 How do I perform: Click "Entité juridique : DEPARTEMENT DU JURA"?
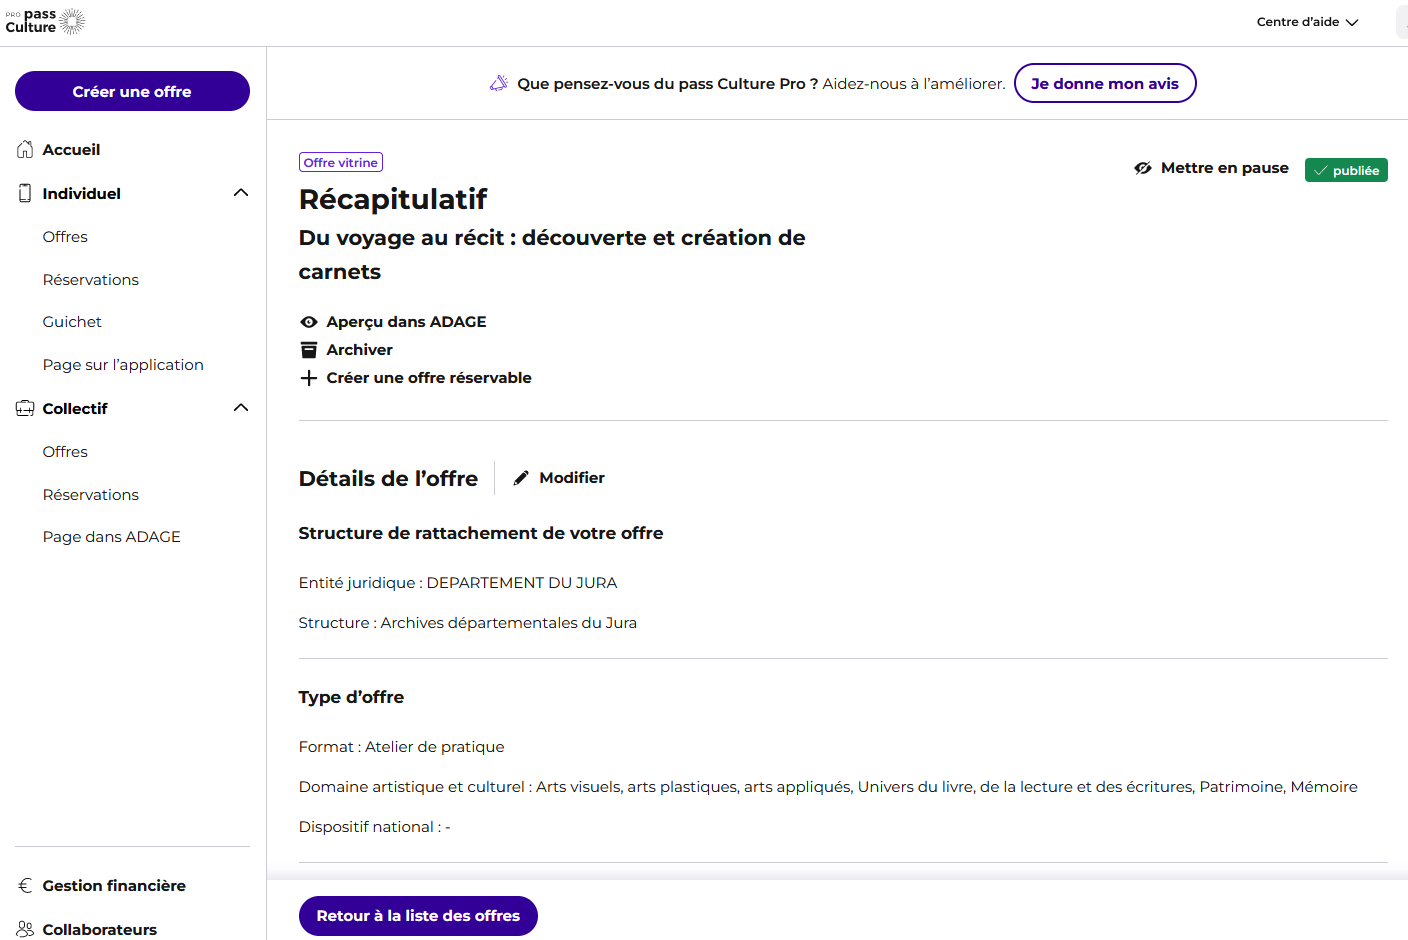click(458, 583)
